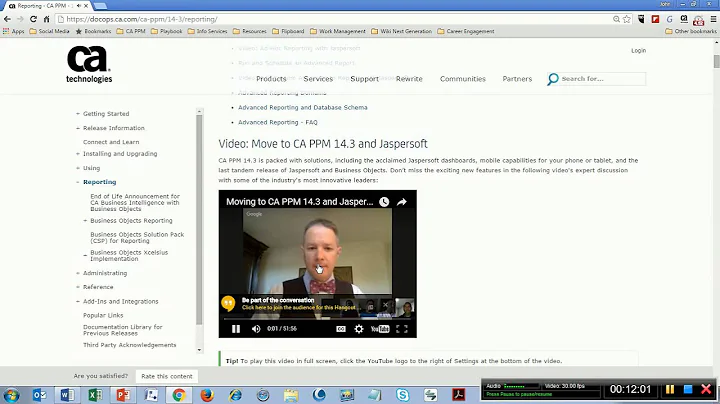The width and height of the screenshot is (720, 404).
Task: Open the CA PPM bookmarks folder
Action: click(x=131, y=31)
